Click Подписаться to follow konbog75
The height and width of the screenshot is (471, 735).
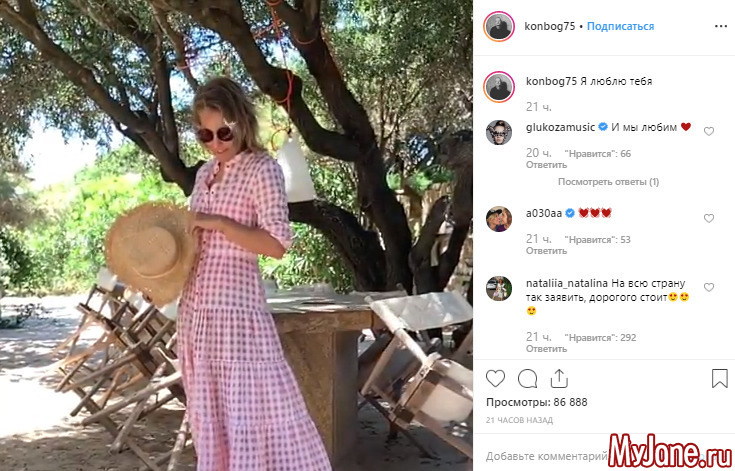pos(620,26)
